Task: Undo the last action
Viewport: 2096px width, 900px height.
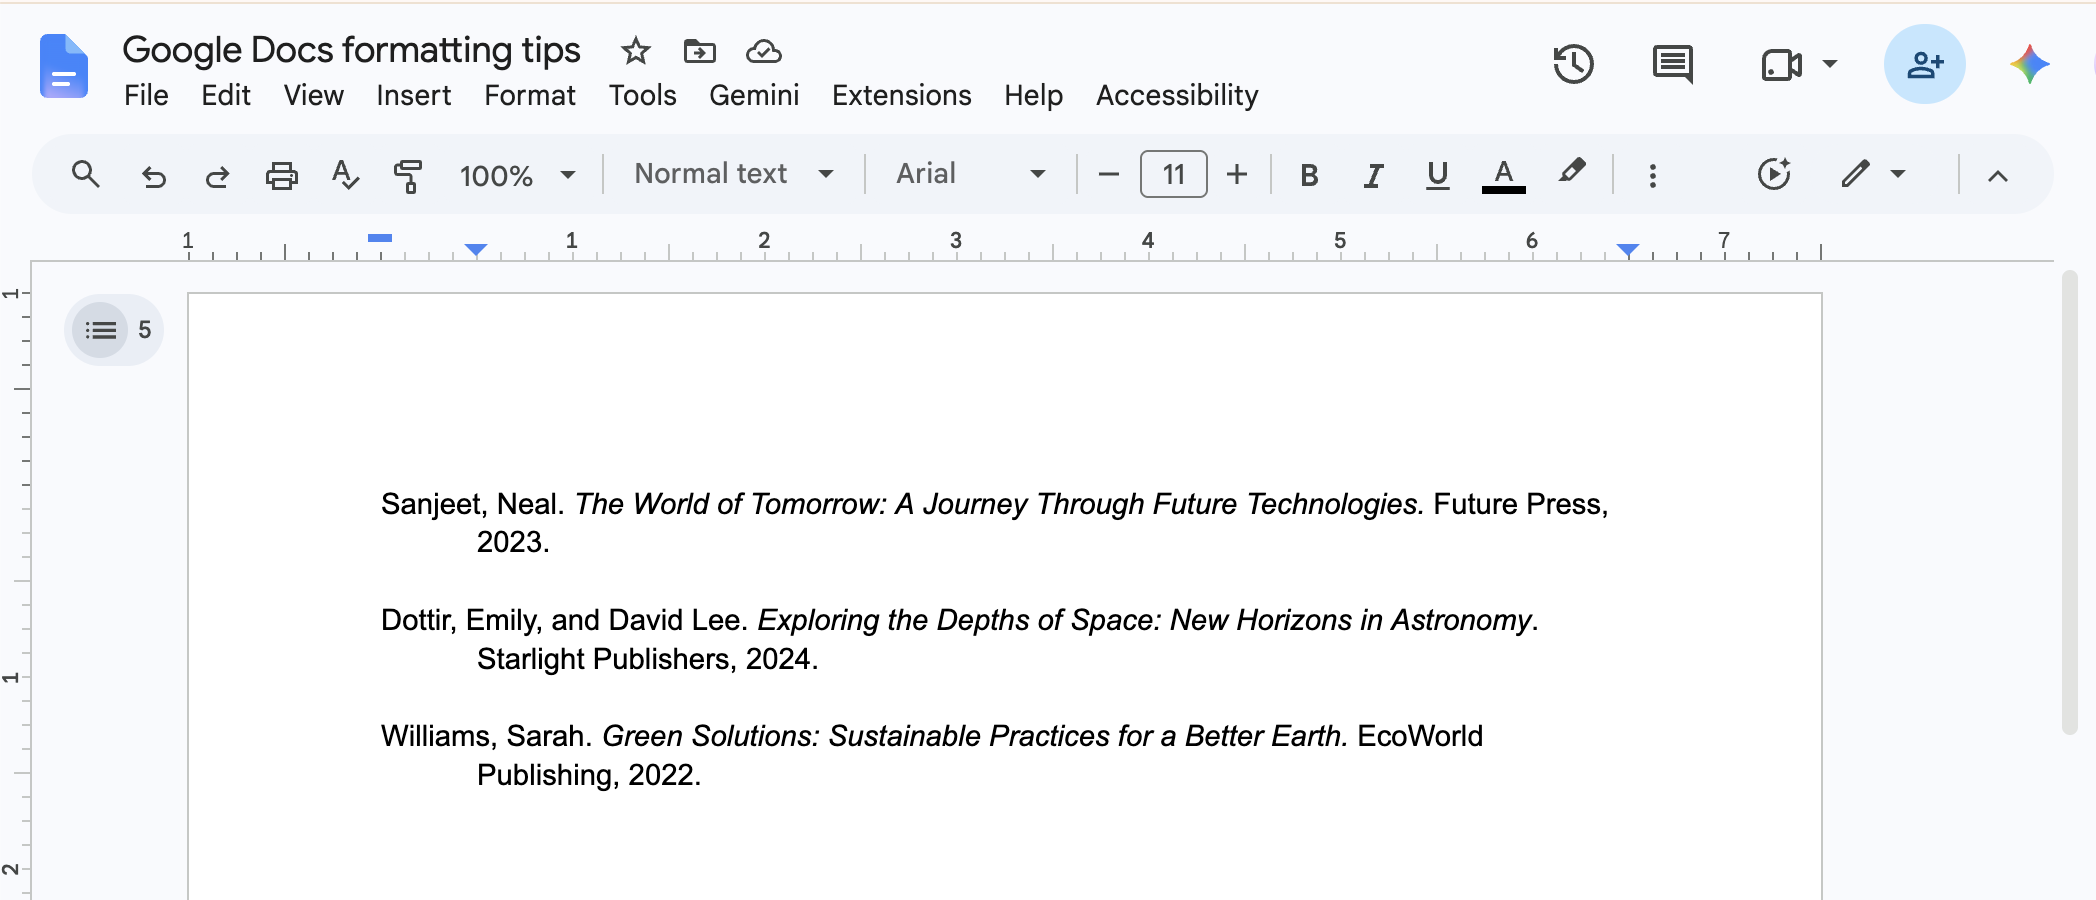Action: 153,176
